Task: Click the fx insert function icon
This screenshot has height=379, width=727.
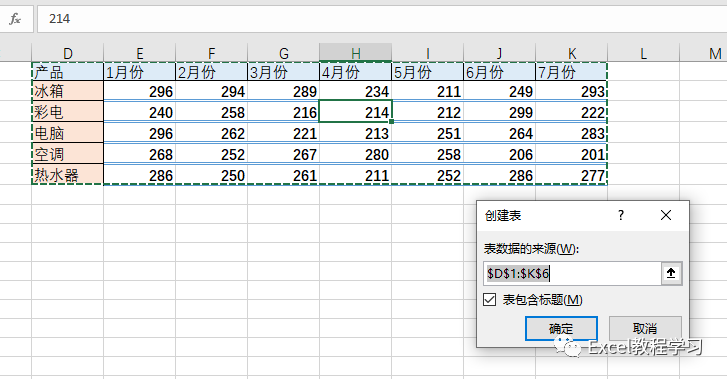Action: (x=15, y=19)
